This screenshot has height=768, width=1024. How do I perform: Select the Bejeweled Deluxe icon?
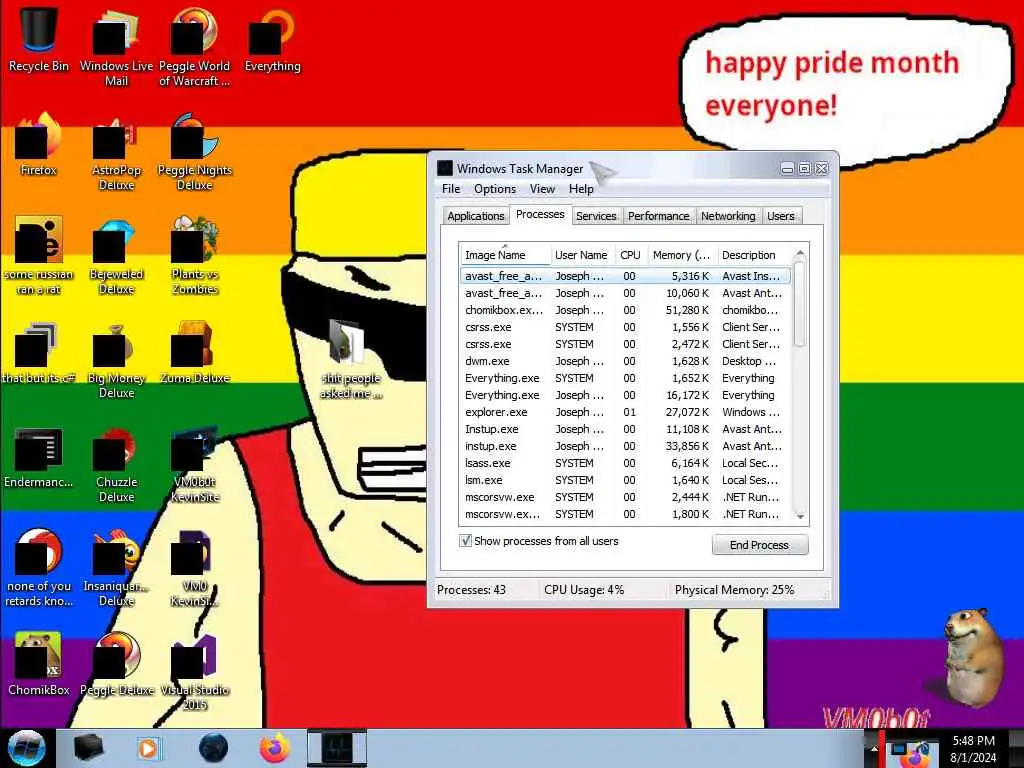tap(116, 256)
